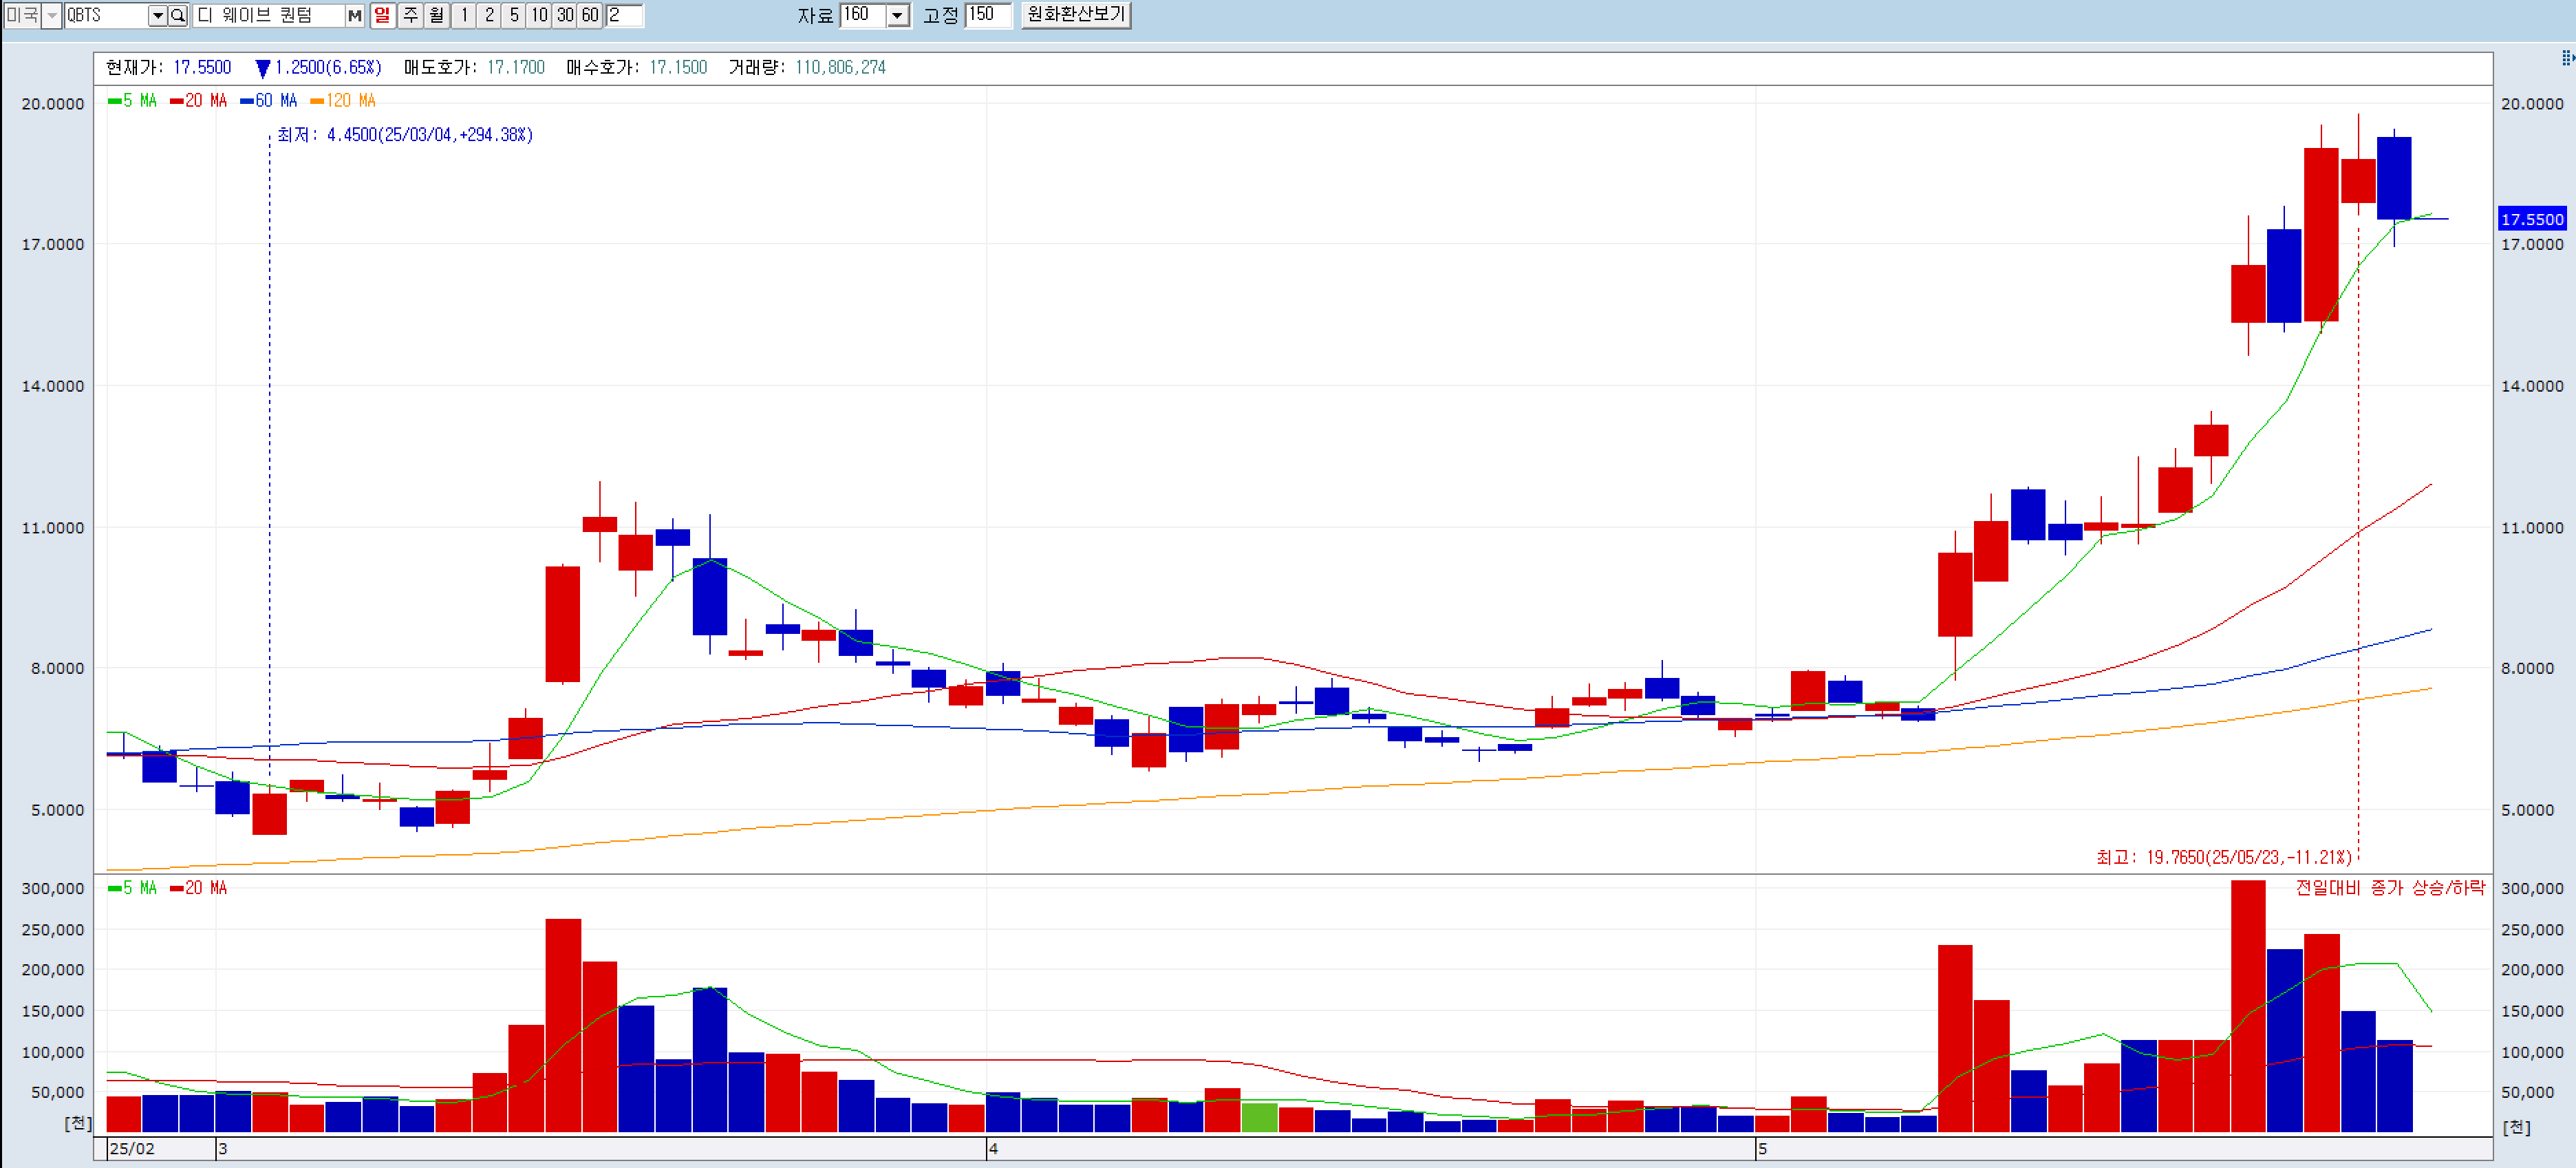Select the 1-minute interval button

pyautogui.click(x=464, y=15)
